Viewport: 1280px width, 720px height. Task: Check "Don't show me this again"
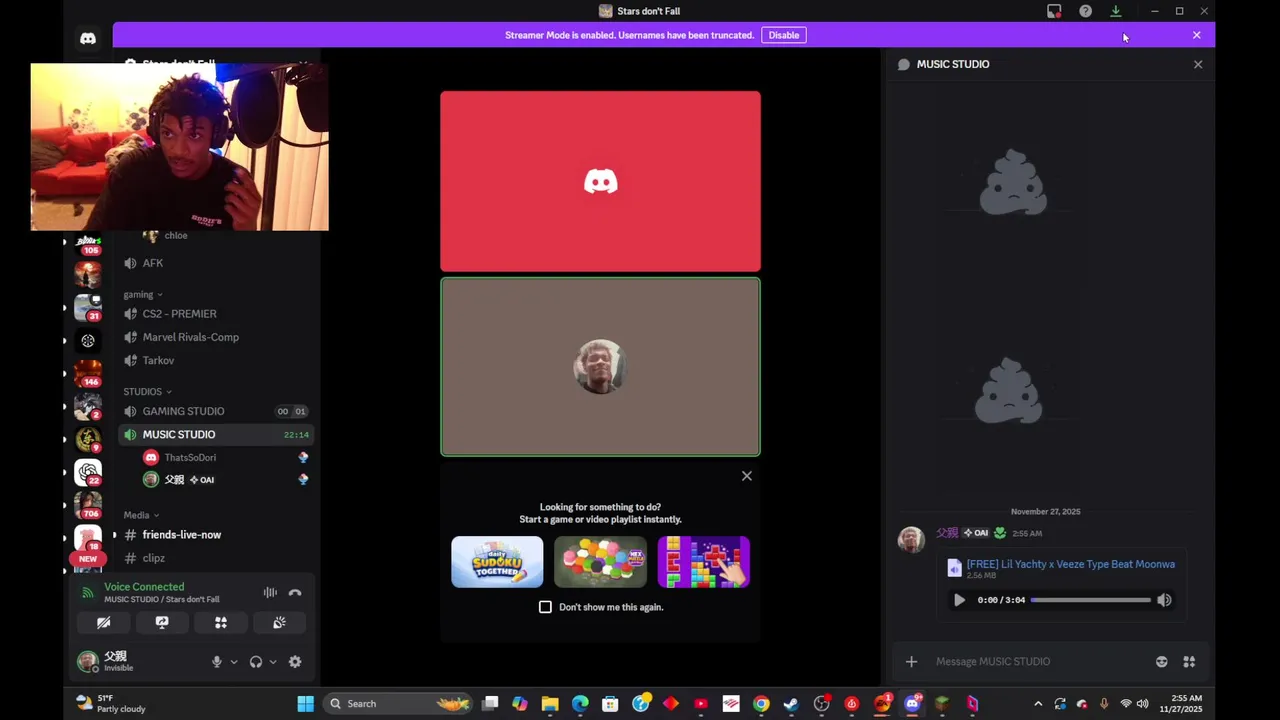pos(545,607)
